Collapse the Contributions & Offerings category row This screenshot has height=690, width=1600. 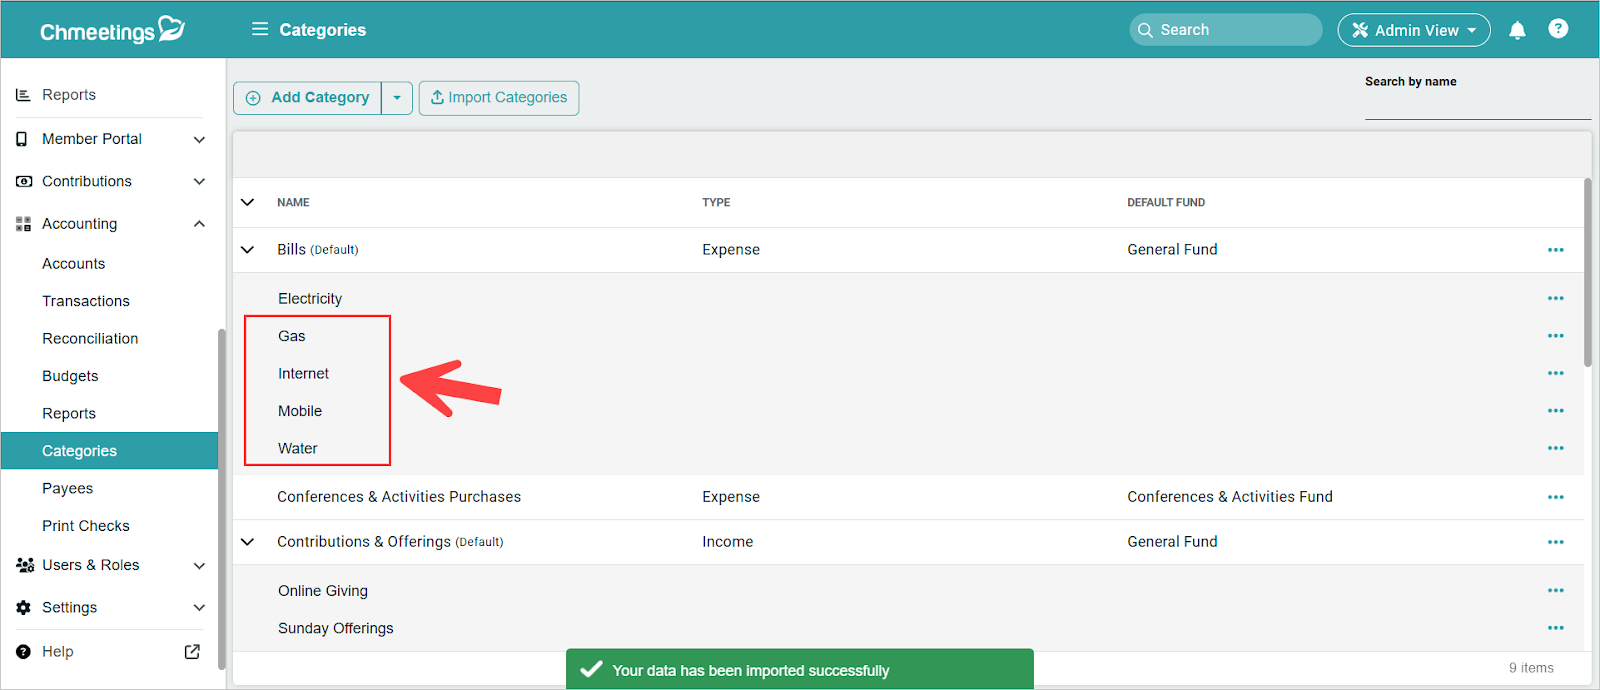click(x=248, y=542)
